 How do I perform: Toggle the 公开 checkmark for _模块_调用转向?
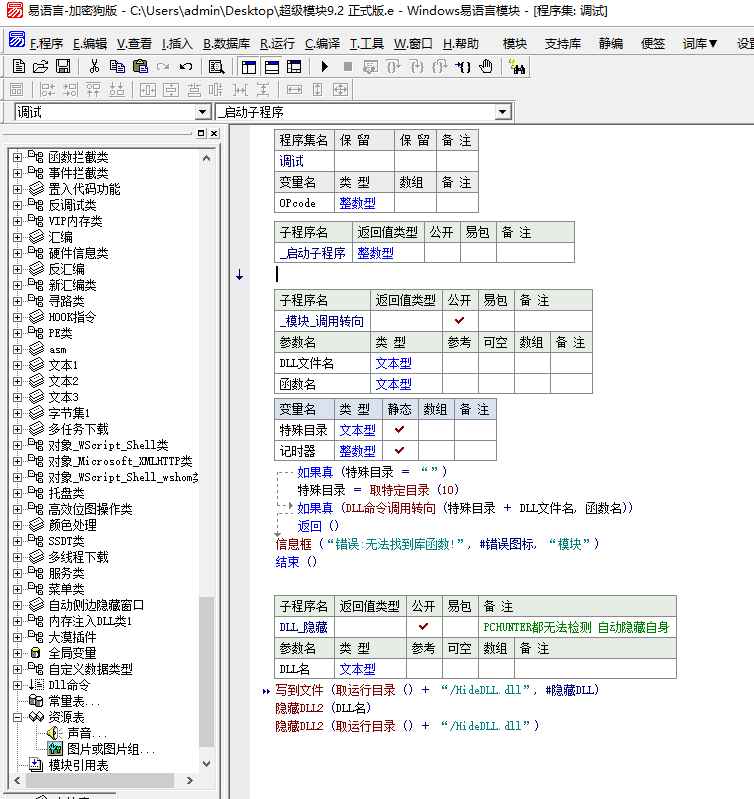pyautogui.click(x=459, y=321)
